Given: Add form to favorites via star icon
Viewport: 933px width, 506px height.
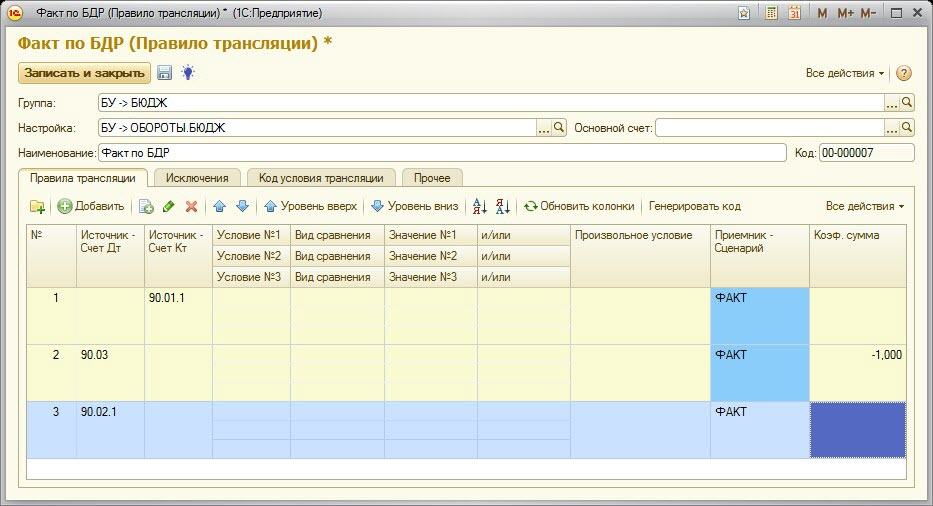Looking at the screenshot, I should click(x=743, y=14).
